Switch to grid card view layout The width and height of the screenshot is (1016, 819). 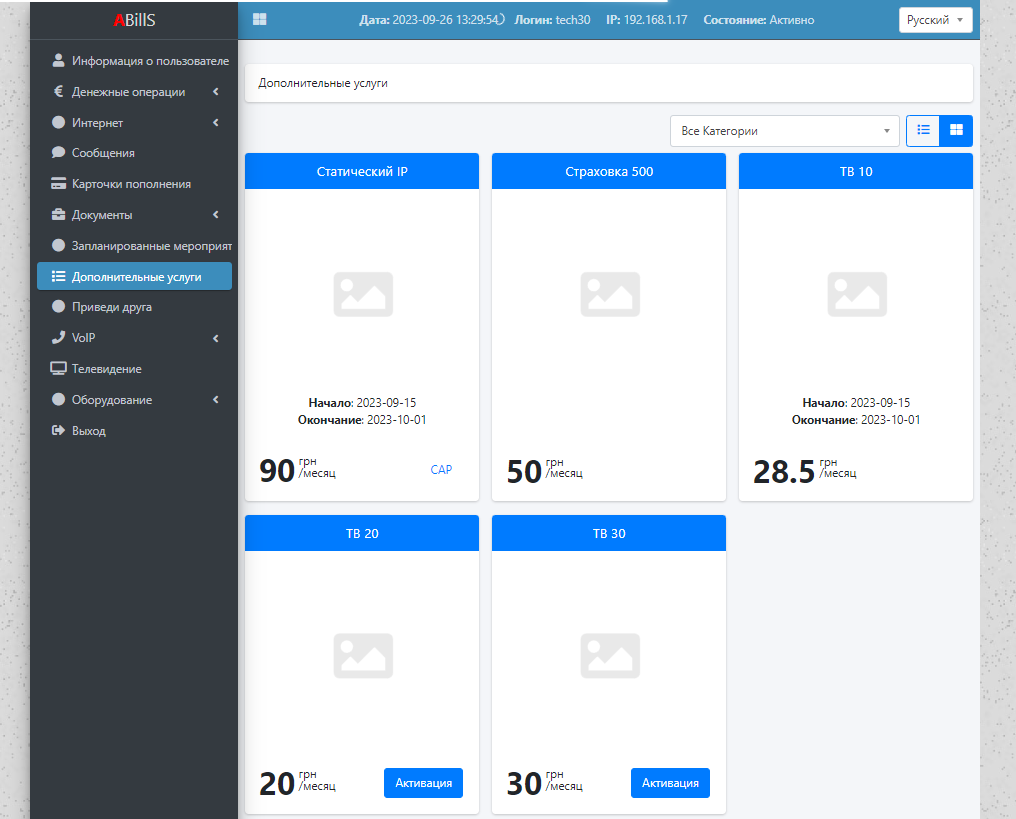pyautogui.click(x=956, y=130)
